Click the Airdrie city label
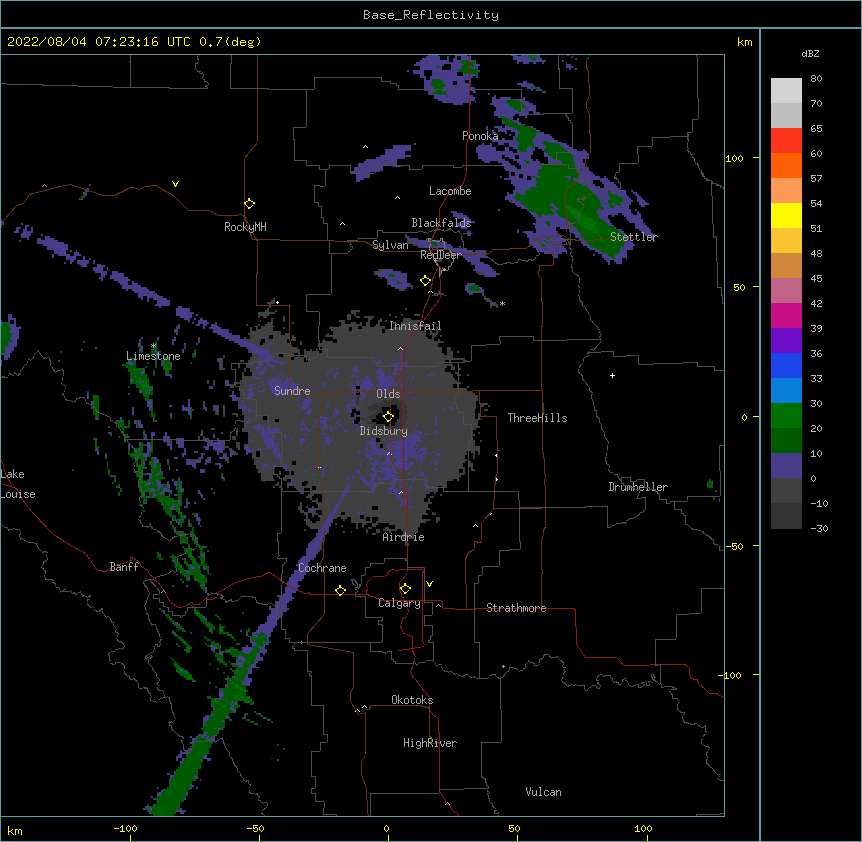The height and width of the screenshot is (842, 862). click(x=404, y=537)
